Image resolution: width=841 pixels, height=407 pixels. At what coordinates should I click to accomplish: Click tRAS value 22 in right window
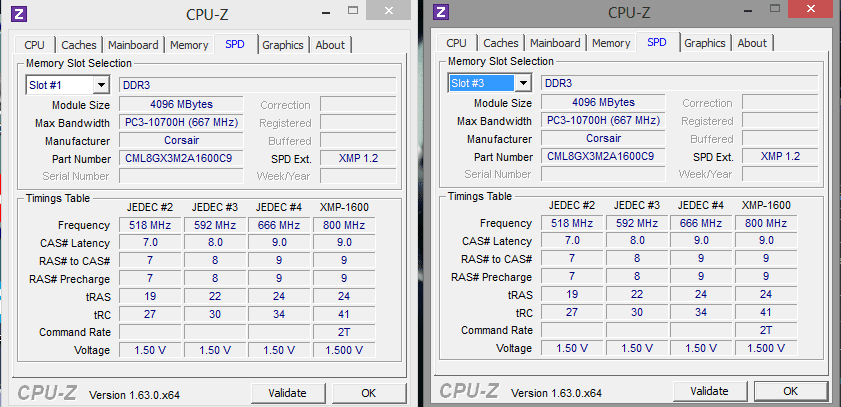(637, 294)
